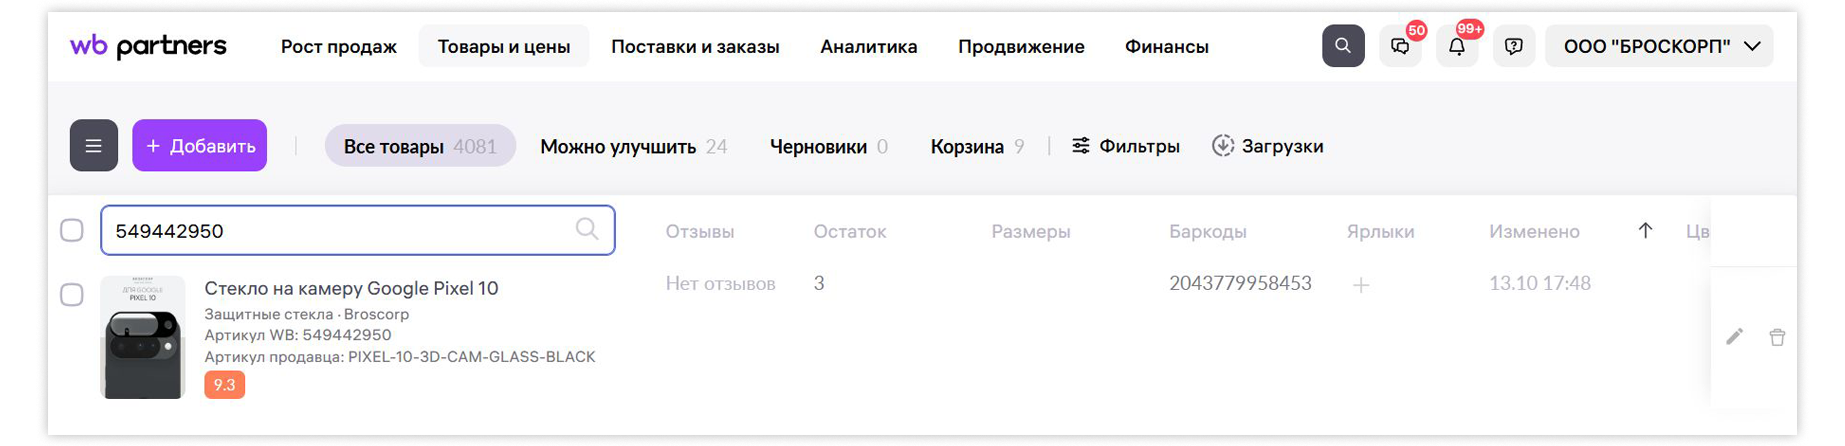Click seller article PIXEL-10-3D-CAM-GLASS-BLACK
1845x446 pixels.
coord(472,357)
